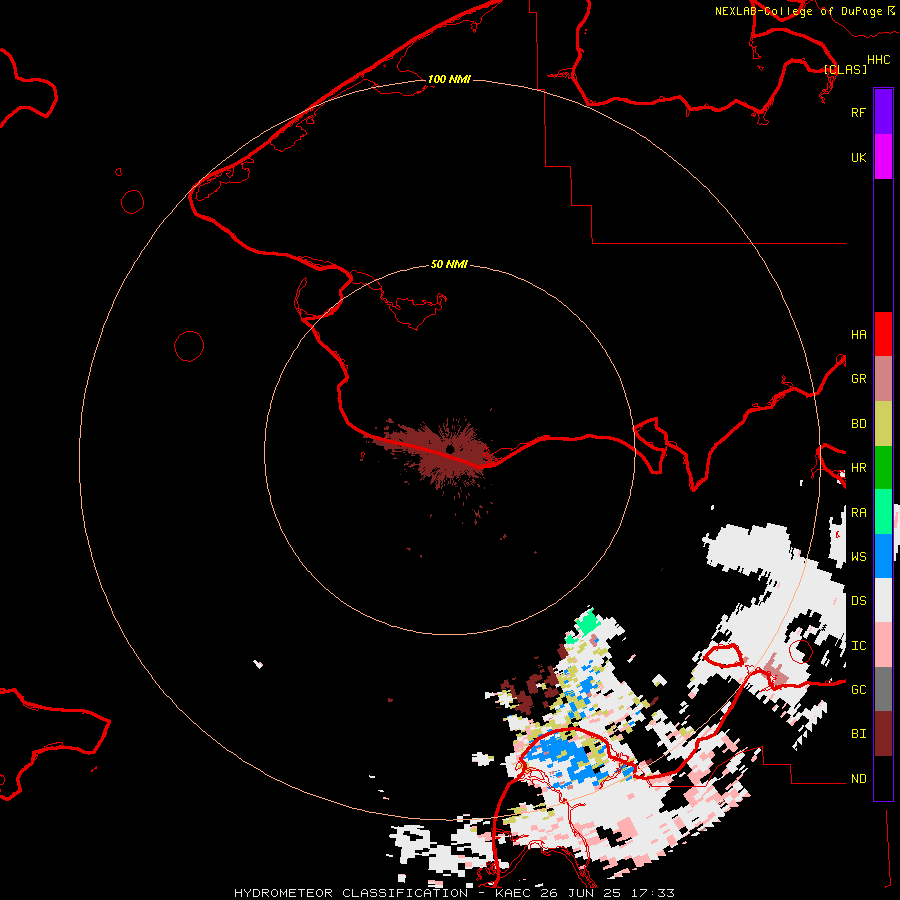
Task: Click the ND legend label
Action: pos(858,779)
